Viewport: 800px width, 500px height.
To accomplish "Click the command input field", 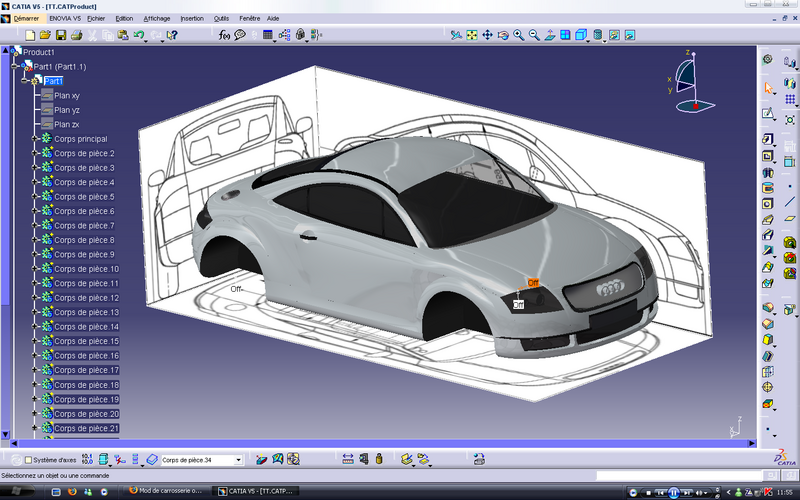I will pos(680,476).
